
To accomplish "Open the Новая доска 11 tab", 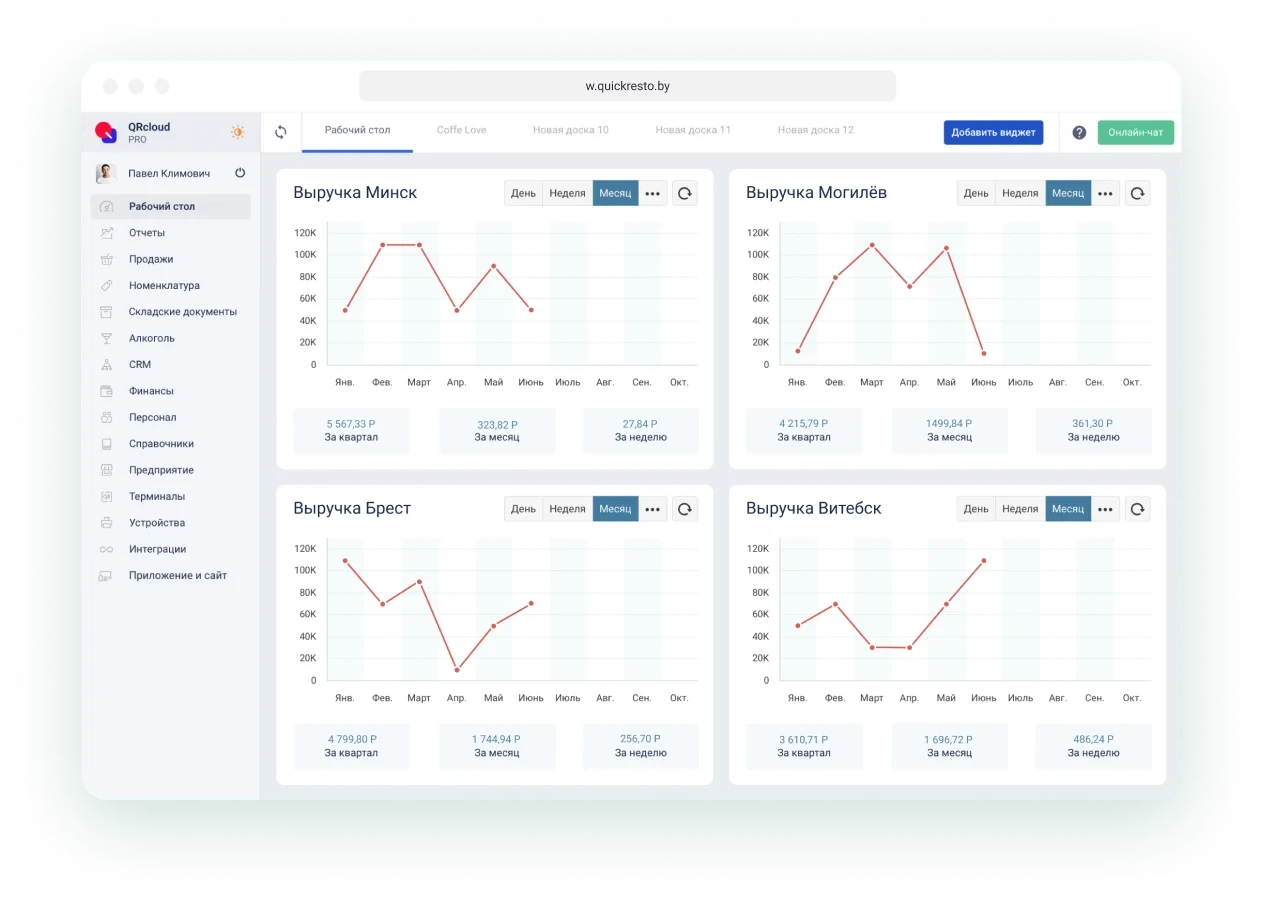I will tap(693, 130).
